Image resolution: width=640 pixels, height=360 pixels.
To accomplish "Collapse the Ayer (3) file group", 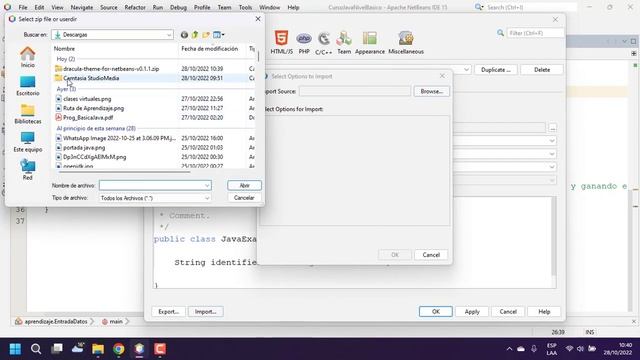I will pos(66,89).
